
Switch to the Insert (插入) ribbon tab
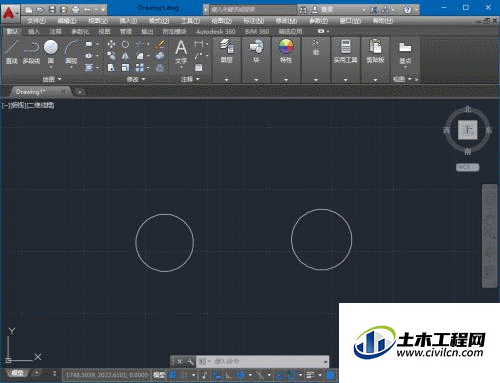[34, 32]
